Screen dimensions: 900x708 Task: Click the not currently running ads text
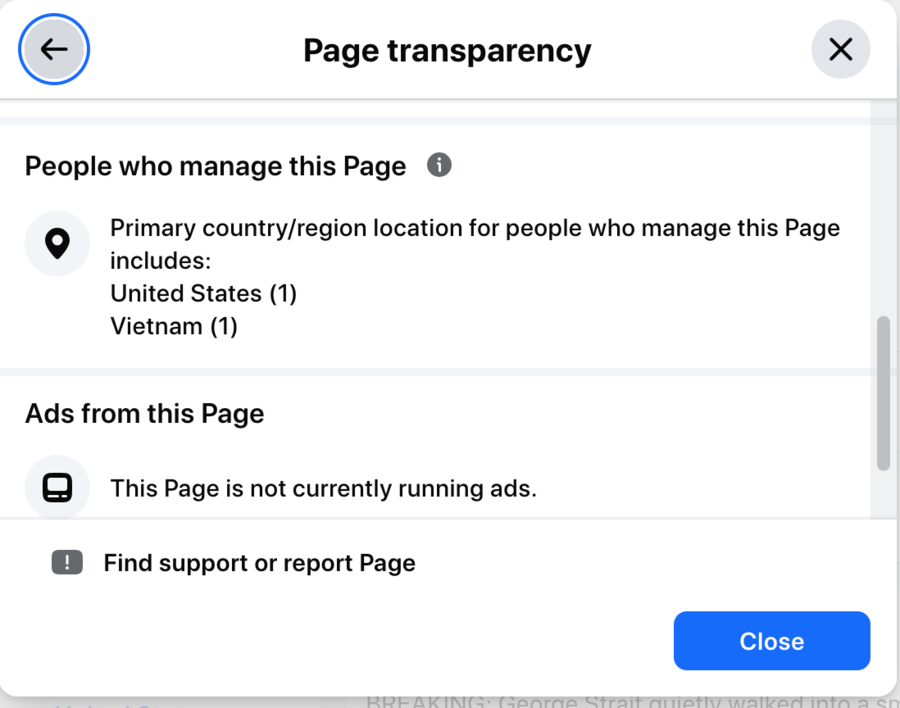pyautogui.click(x=323, y=488)
